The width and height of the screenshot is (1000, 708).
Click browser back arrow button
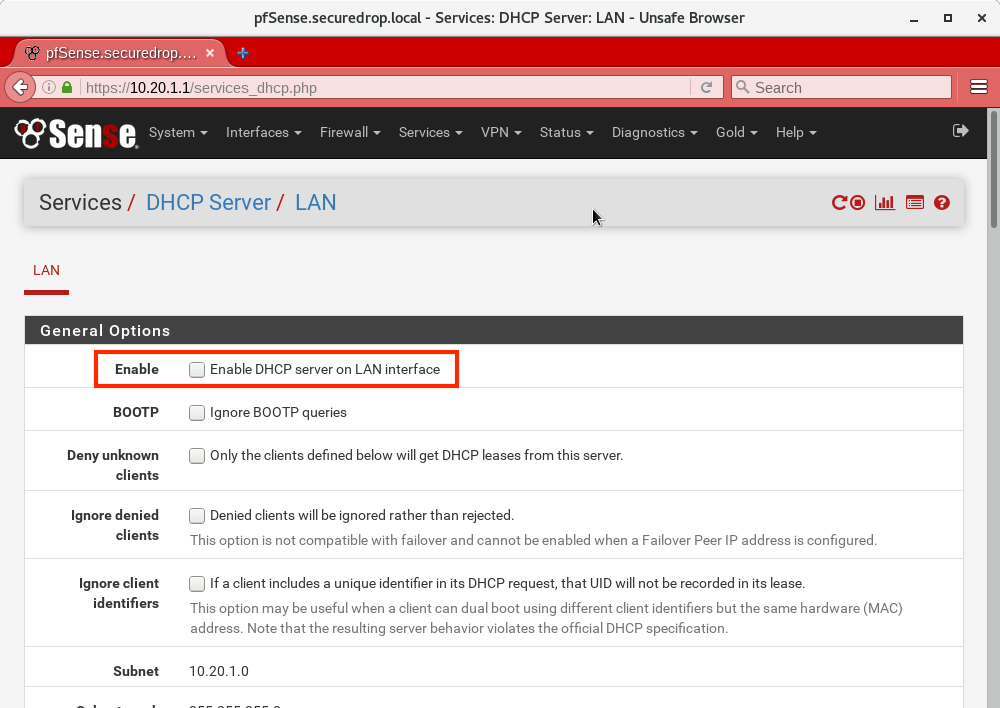(x=20, y=87)
